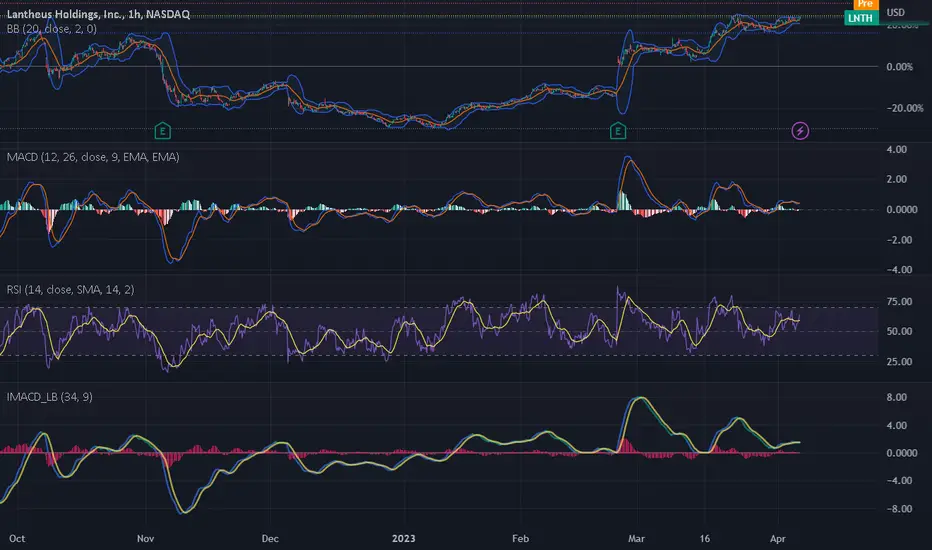The width and height of the screenshot is (932, 550).
Task: Open the USD currency selector
Action: click(x=896, y=12)
